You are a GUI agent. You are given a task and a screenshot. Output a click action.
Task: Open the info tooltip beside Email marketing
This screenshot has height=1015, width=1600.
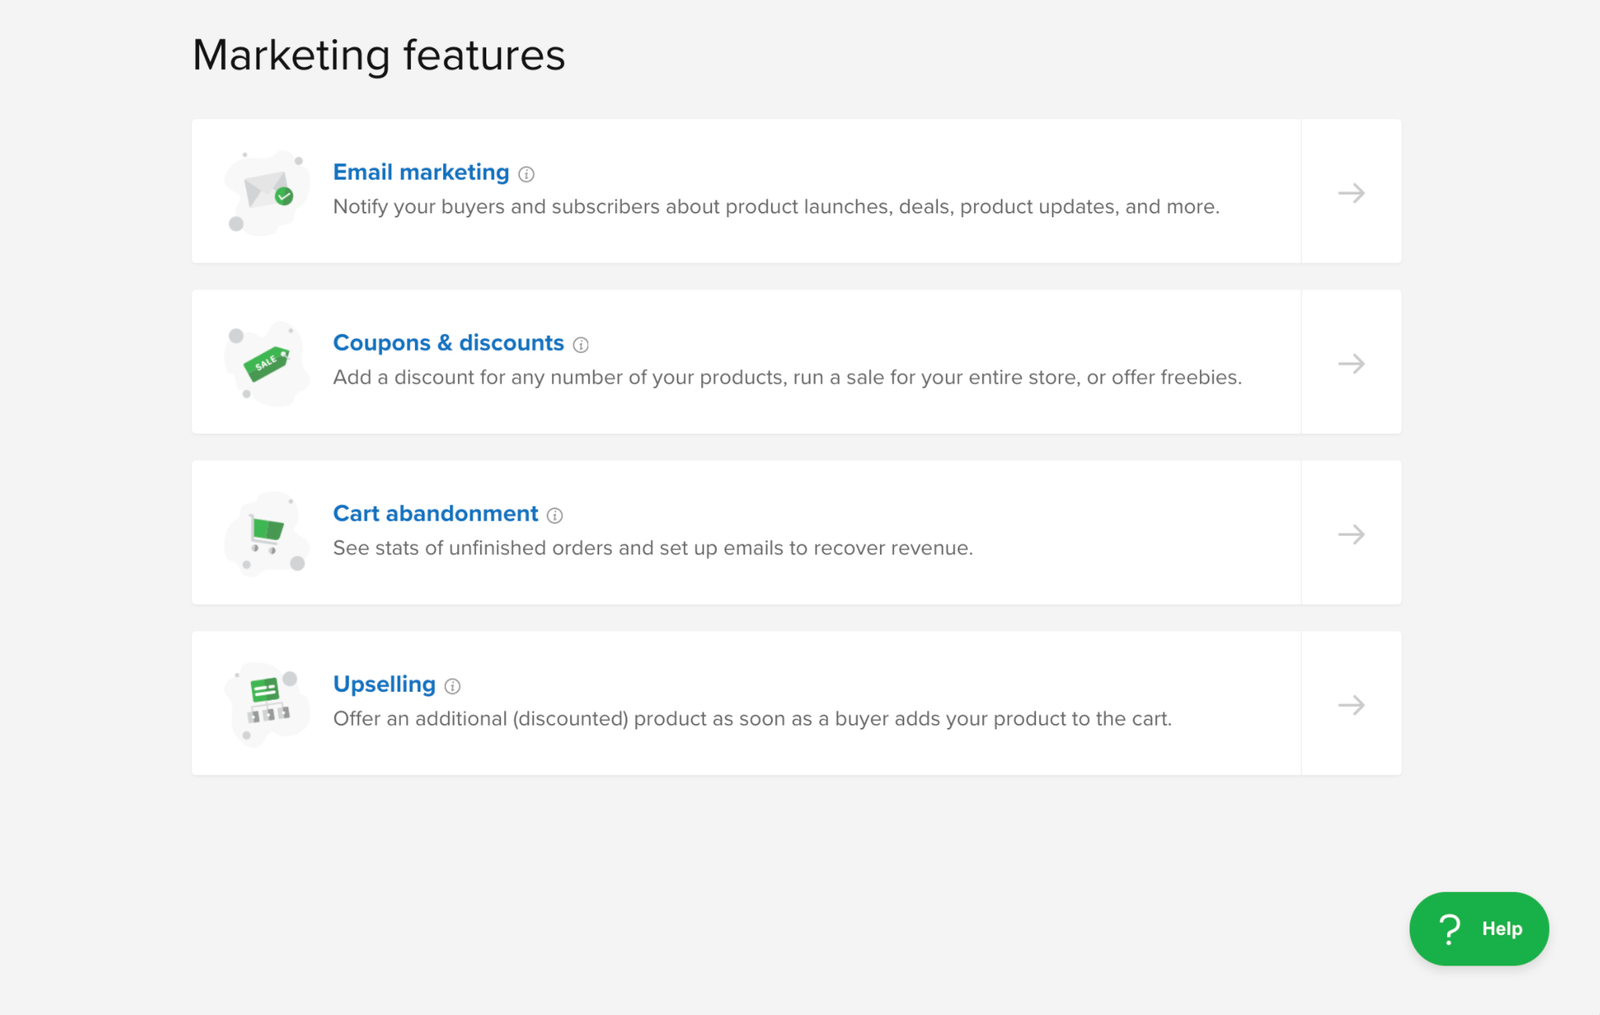(527, 174)
